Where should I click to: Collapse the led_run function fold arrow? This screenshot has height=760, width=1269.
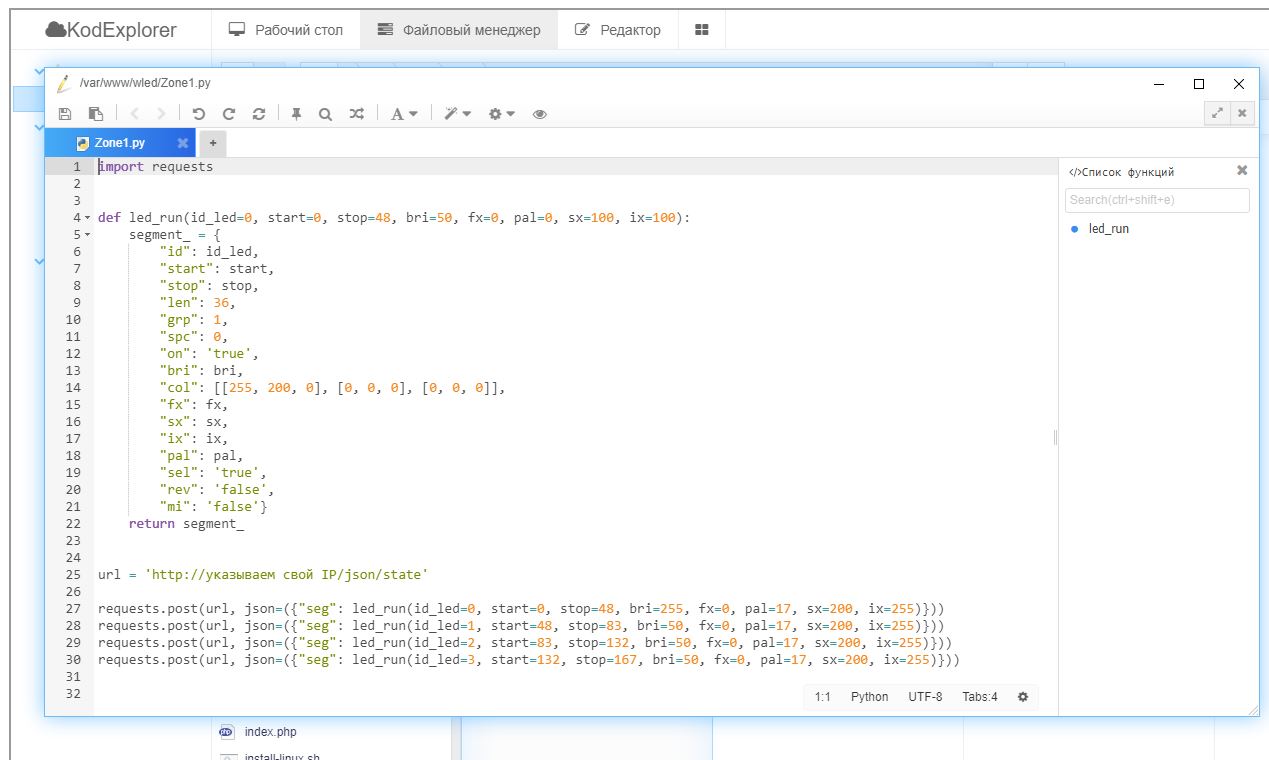(87, 218)
